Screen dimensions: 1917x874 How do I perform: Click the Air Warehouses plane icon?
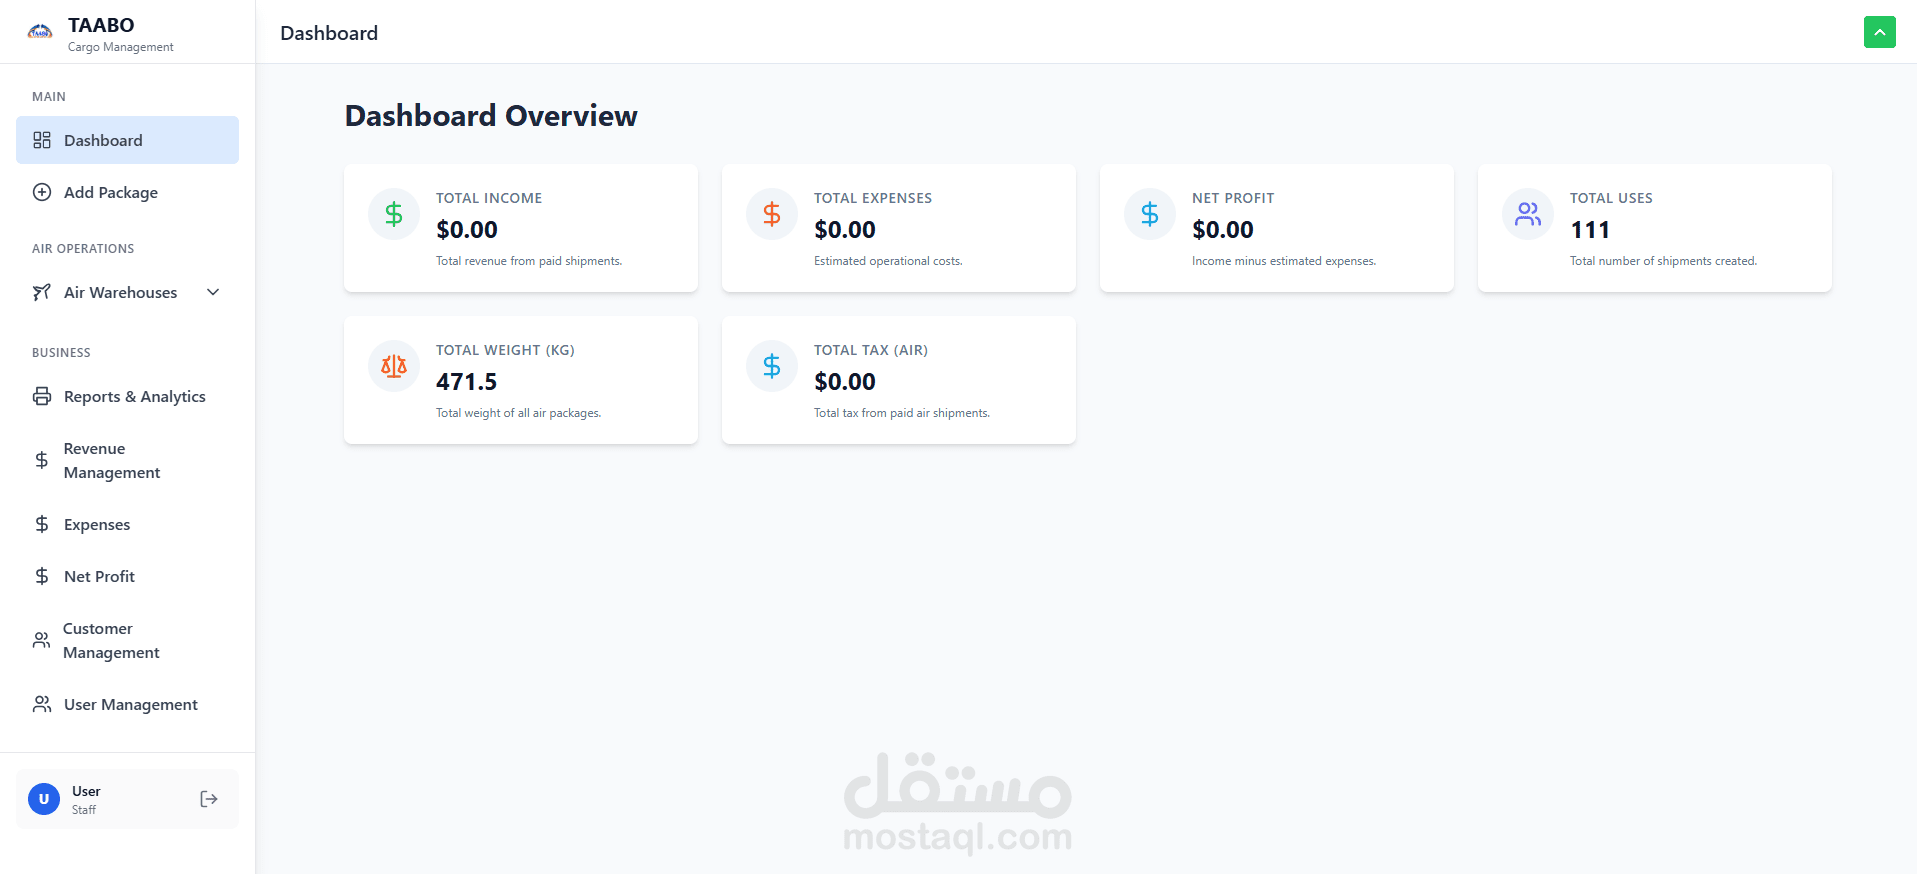click(x=42, y=292)
